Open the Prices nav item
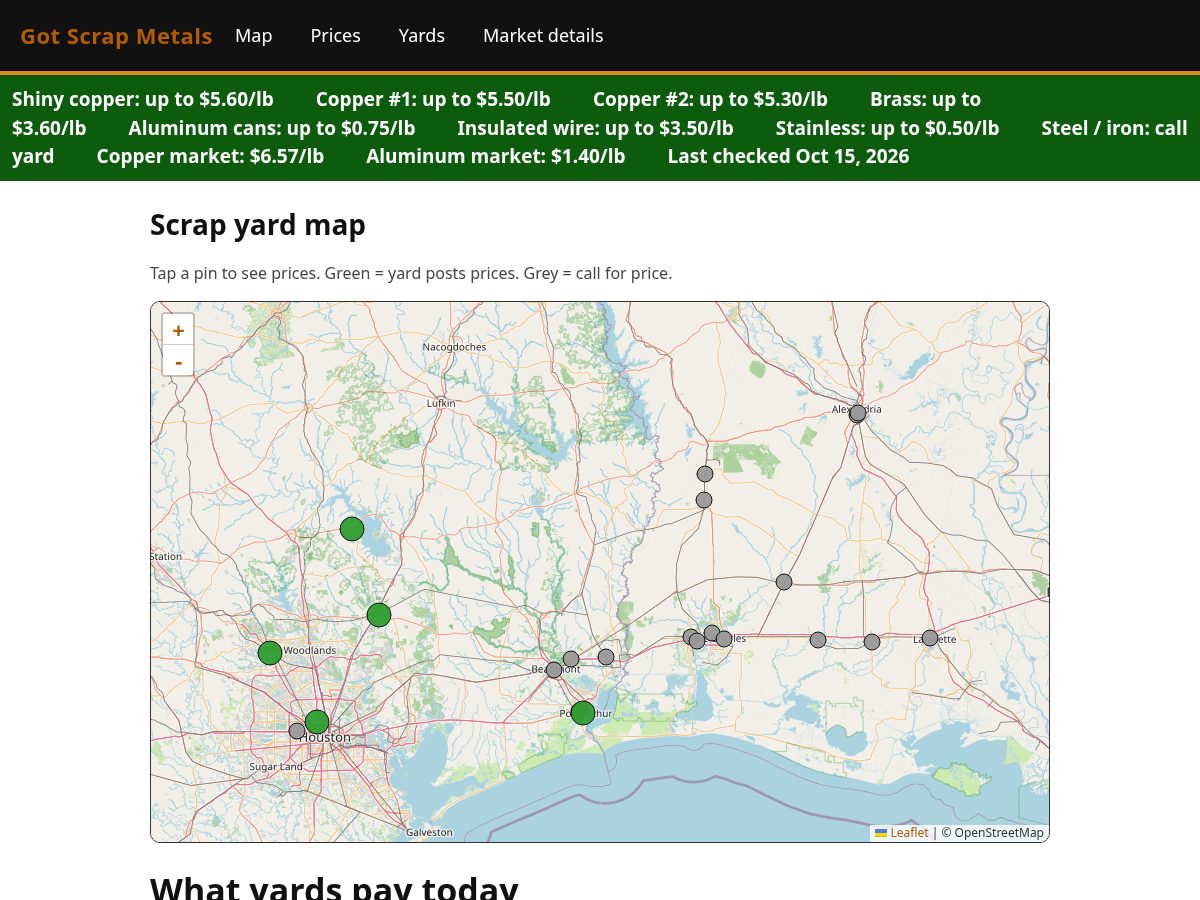 [336, 36]
